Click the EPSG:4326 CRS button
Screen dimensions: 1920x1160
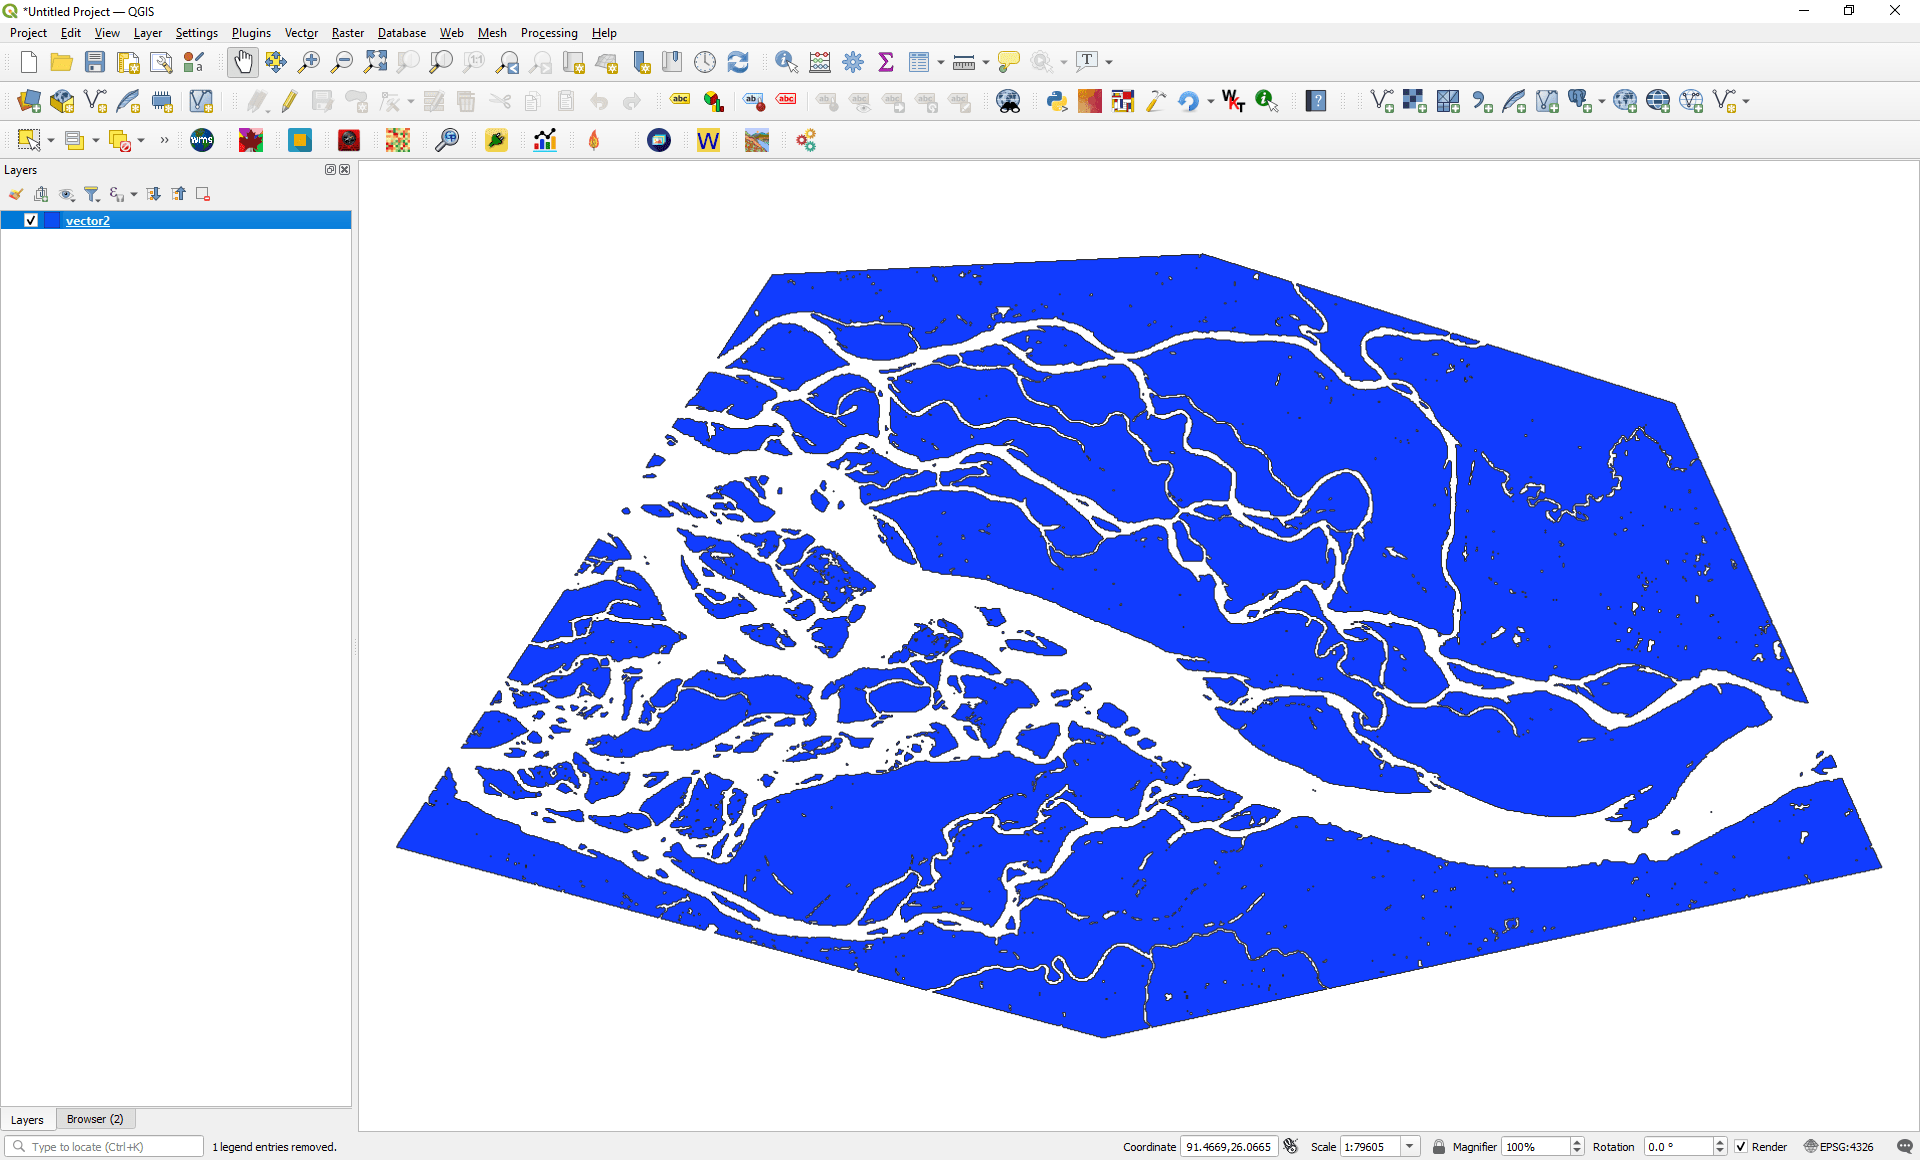coord(1838,1147)
